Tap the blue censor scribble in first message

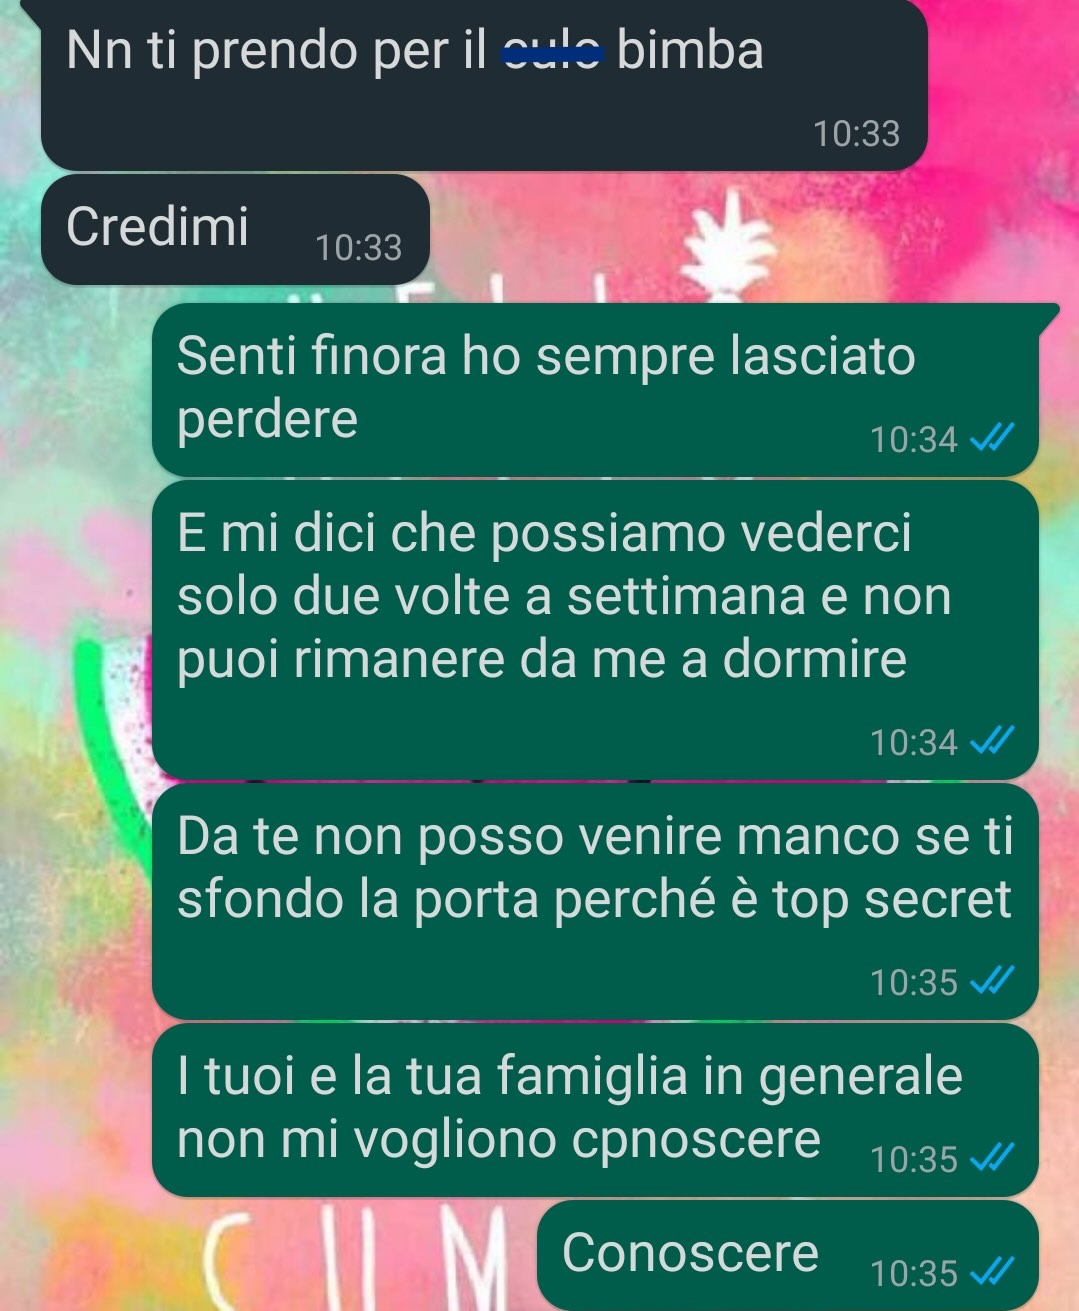553,51
